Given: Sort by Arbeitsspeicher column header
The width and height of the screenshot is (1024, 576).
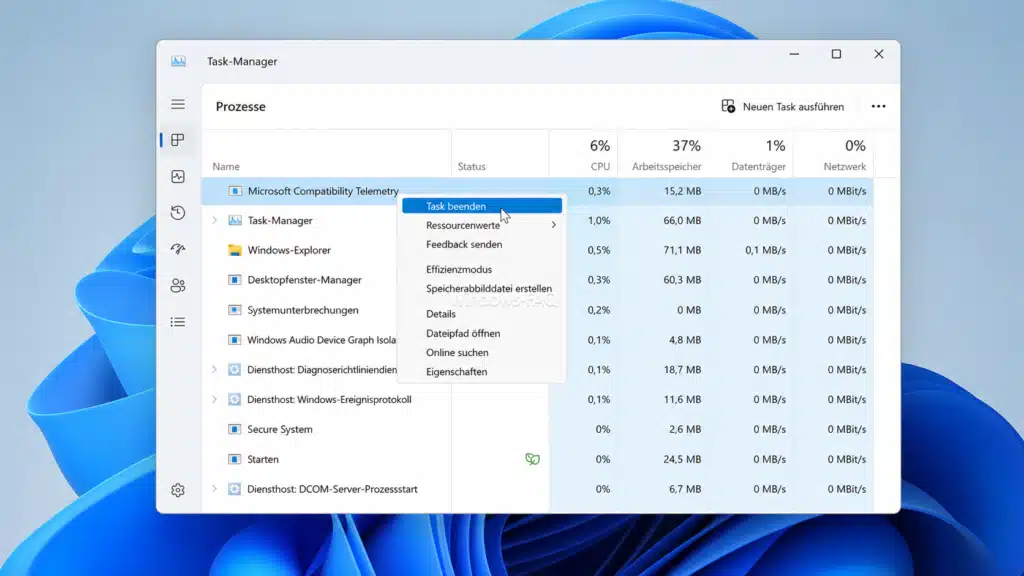Looking at the screenshot, I should [x=666, y=167].
